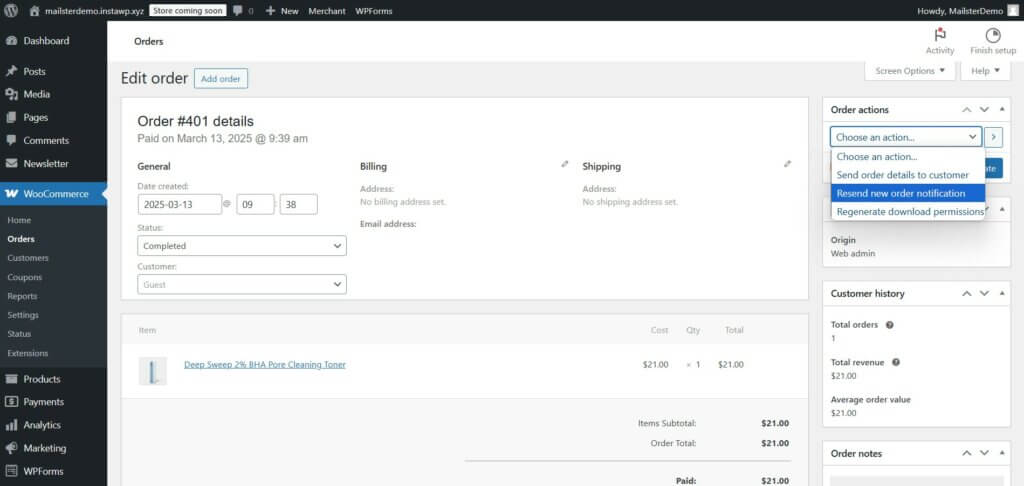Click the Total orders help icon
The height and width of the screenshot is (486, 1024).
[x=889, y=325]
